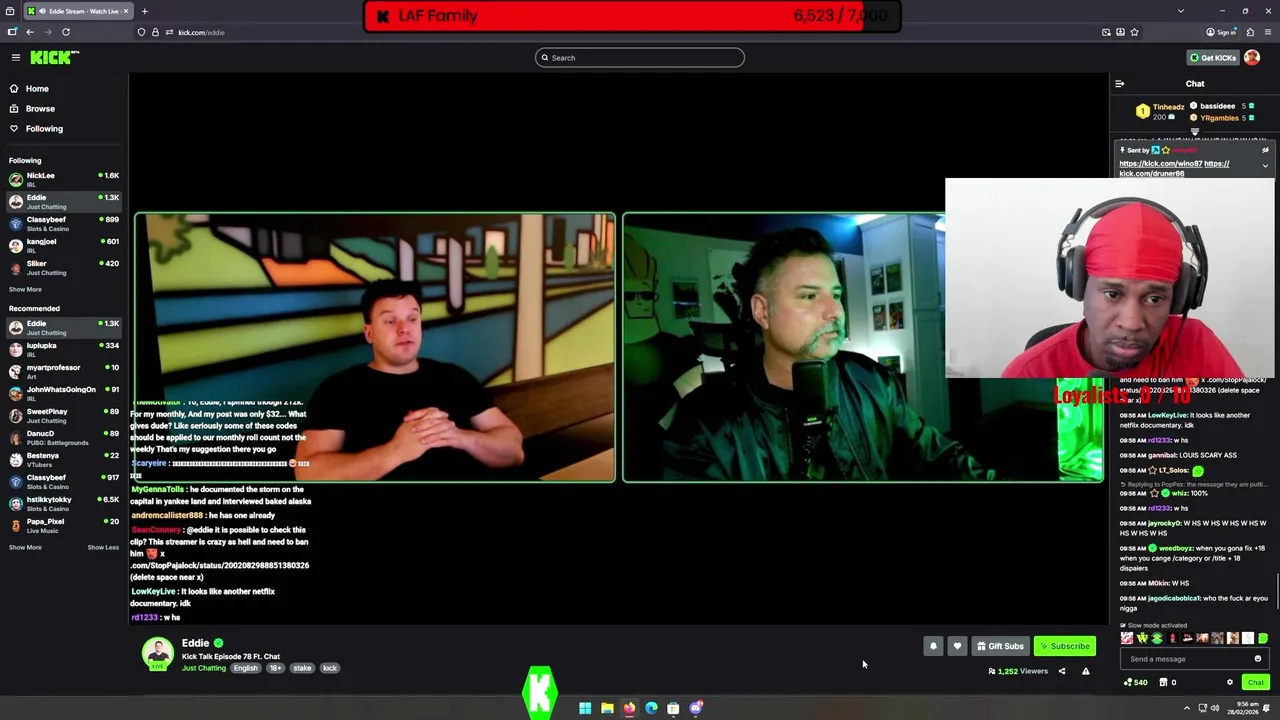The height and width of the screenshot is (720, 1280).
Task: Click the green Subscribe button
Action: [x=1065, y=646]
